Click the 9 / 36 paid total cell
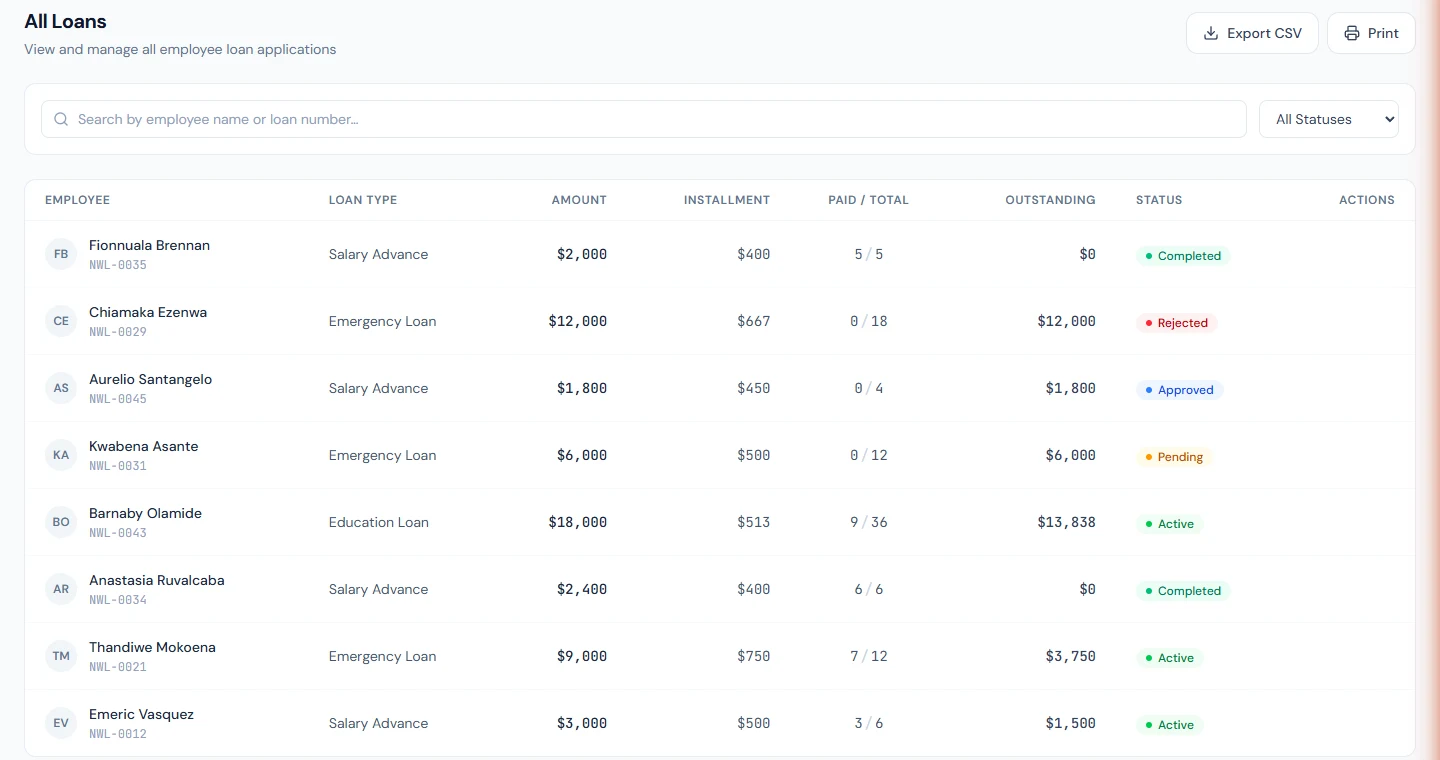The height and width of the screenshot is (760, 1440). pyautogui.click(x=869, y=522)
